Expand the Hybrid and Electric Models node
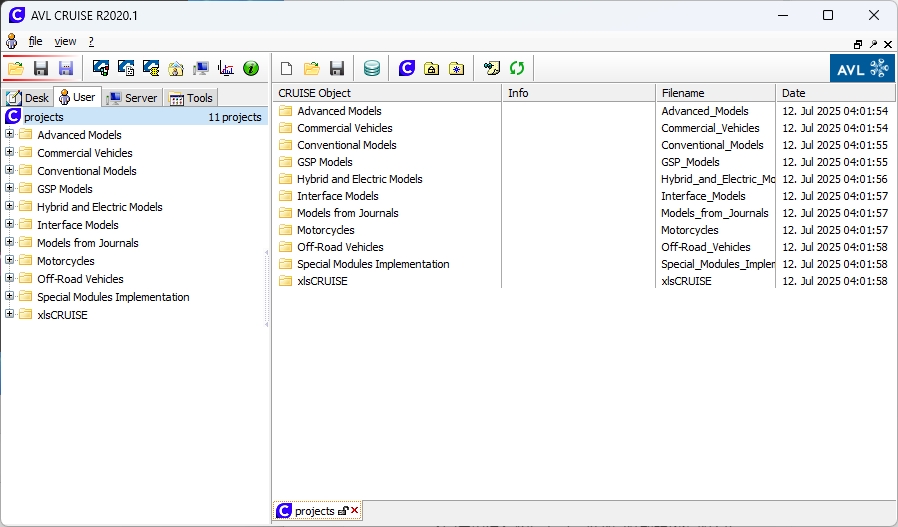This screenshot has width=898, height=527. coord(10,207)
